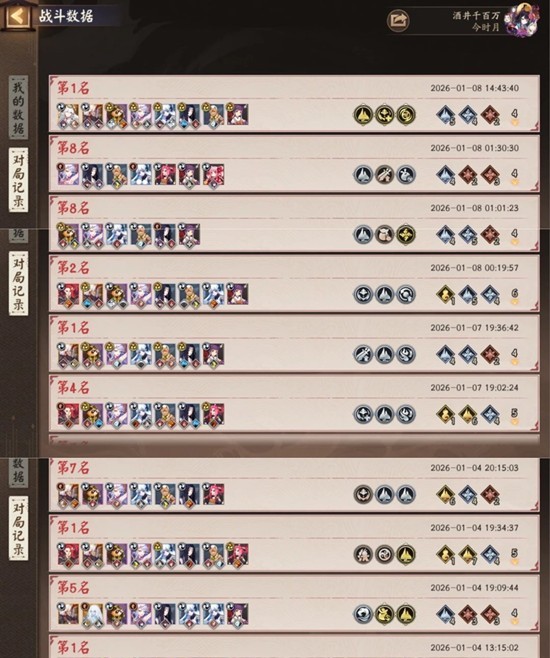Viewport: 550px width, 658px height.
Task: Open the 第4名 match record from 19:02:24
Action: [x=294, y=403]
